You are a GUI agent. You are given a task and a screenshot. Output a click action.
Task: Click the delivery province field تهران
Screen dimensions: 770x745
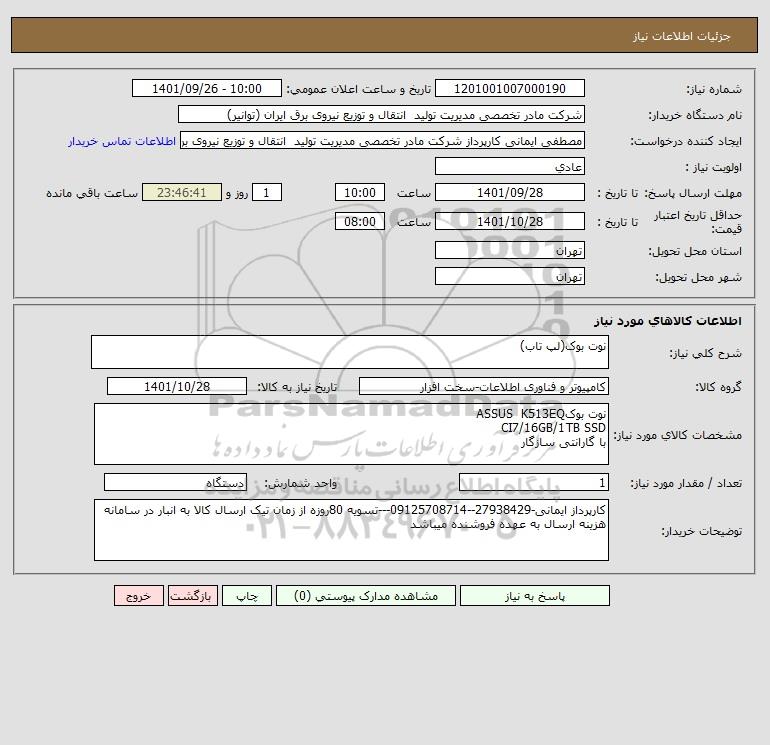510,250
